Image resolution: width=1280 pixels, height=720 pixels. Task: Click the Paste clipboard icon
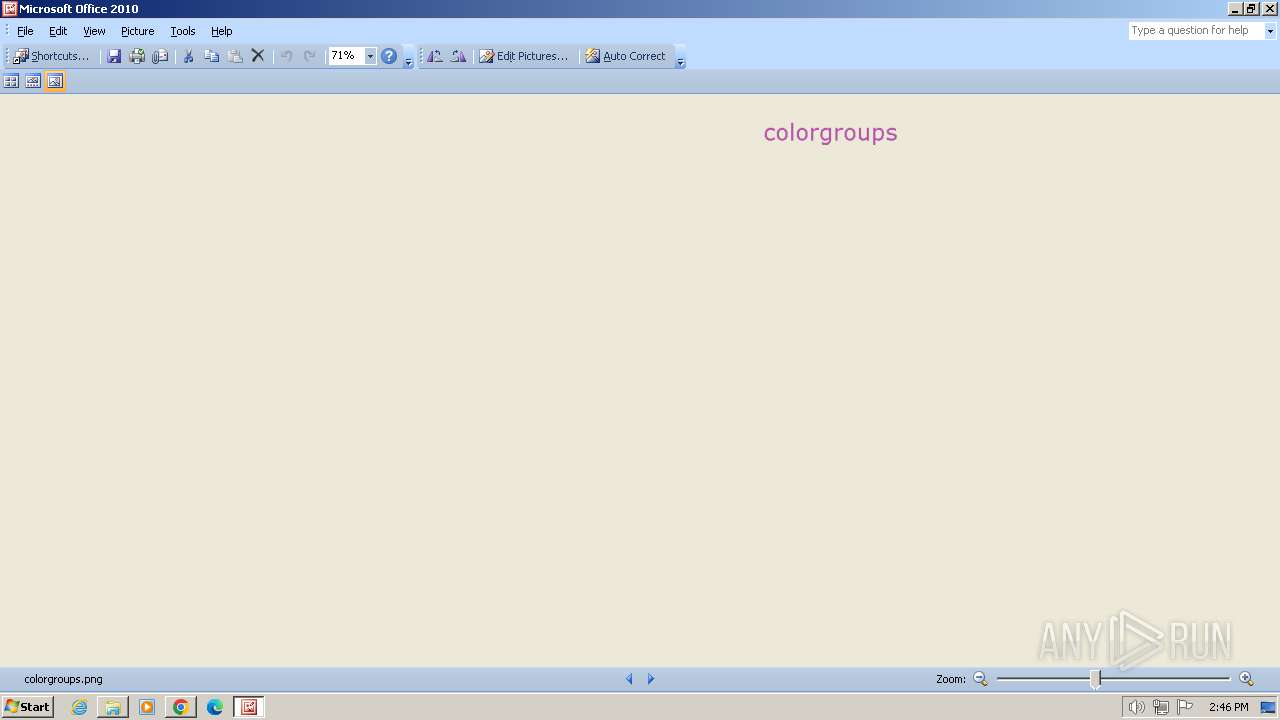point(235,56)
